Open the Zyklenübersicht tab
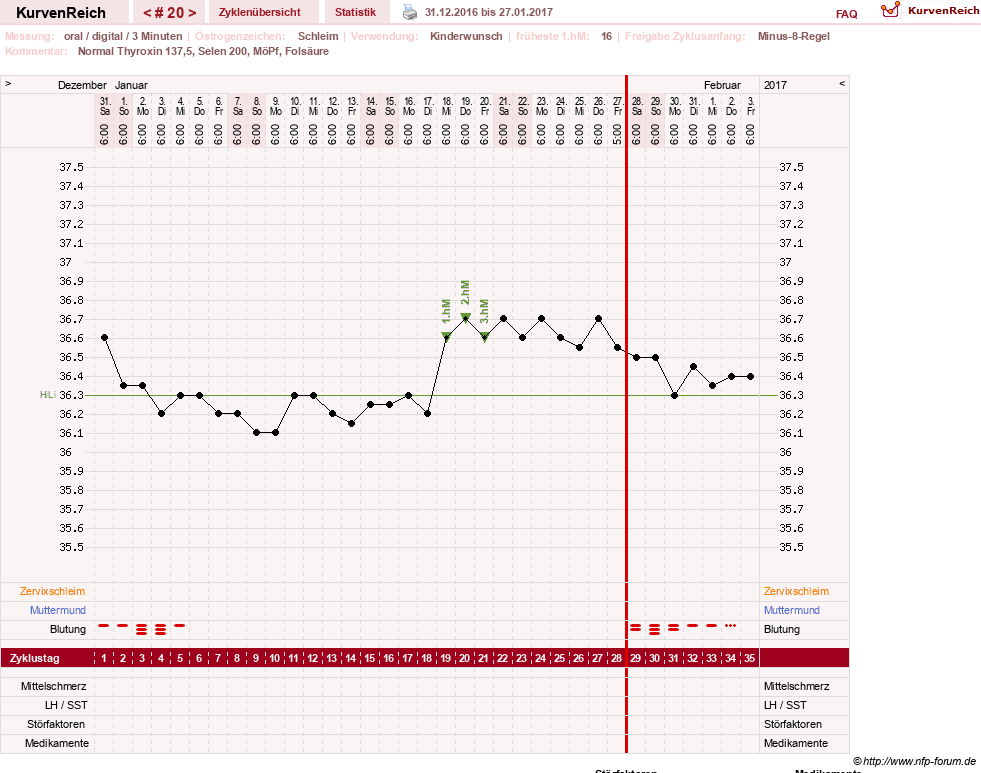Viewport: 981px width, 773px height. coord(260,13)
